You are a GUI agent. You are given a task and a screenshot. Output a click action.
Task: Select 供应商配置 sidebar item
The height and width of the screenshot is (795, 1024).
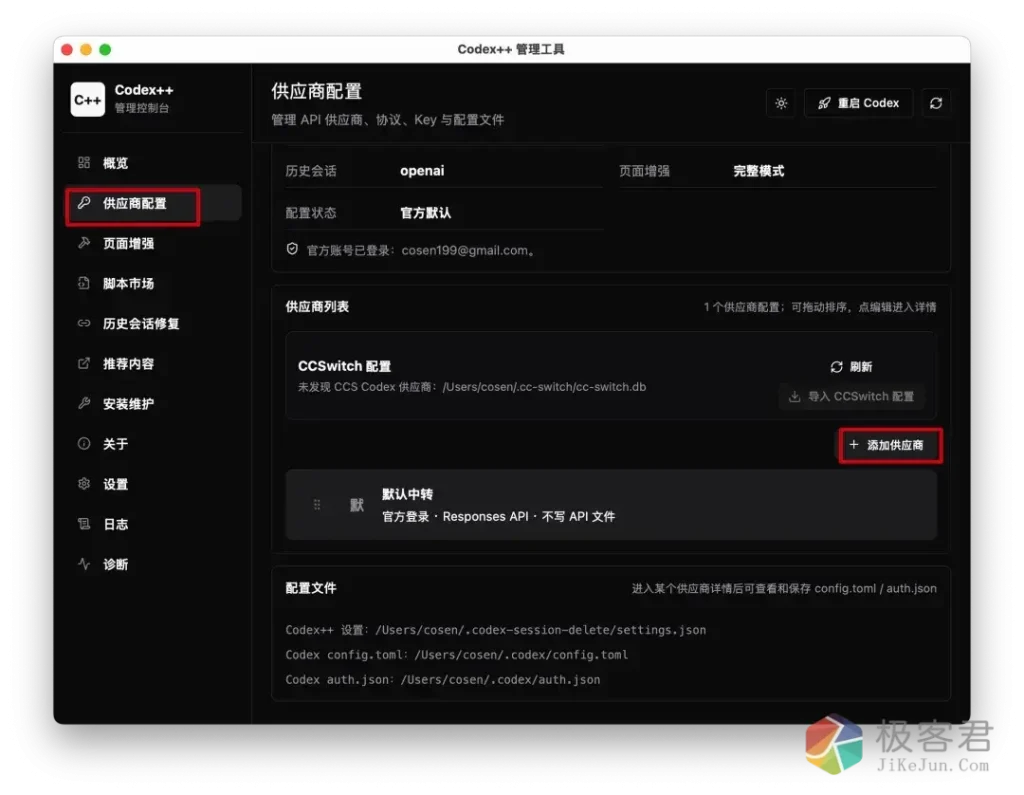tap(152, 203)
